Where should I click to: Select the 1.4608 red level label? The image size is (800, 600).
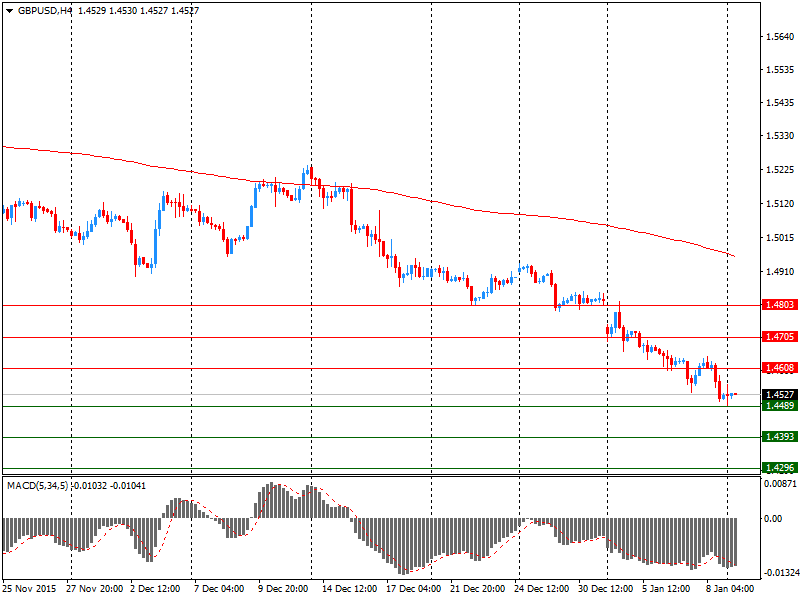click(780, 367)
